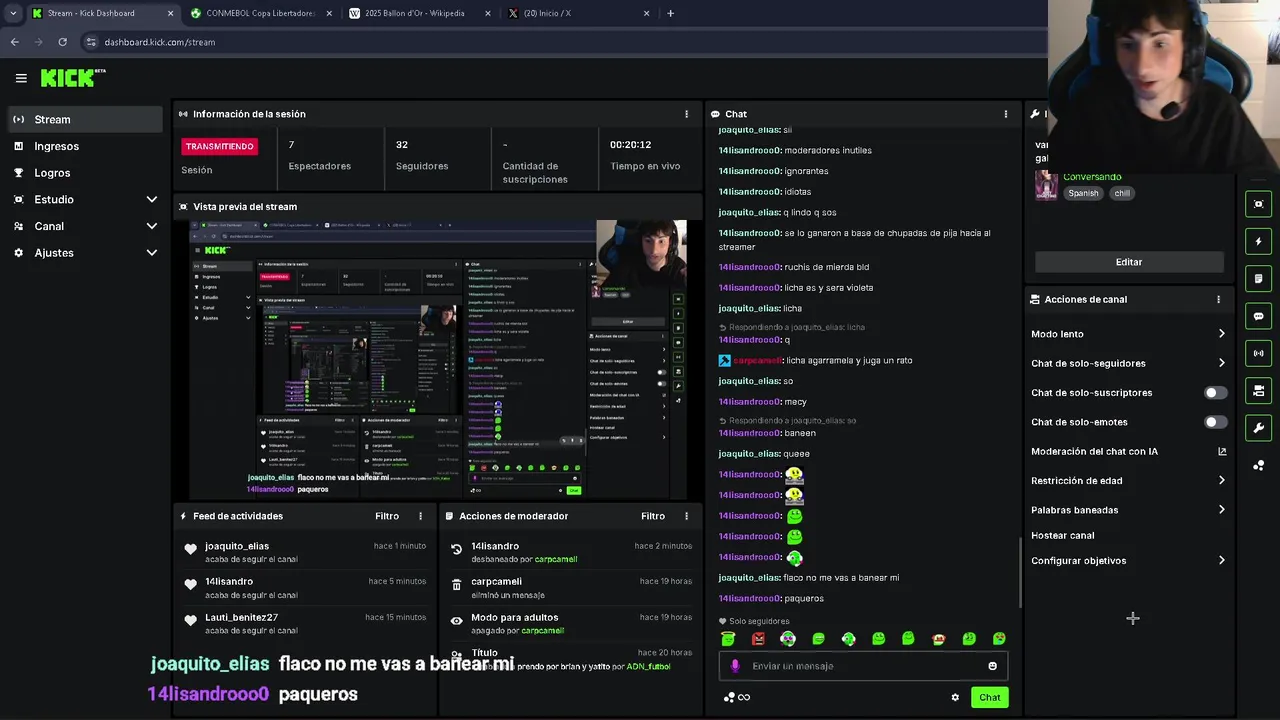Open a new browser tab
The width and height of the screenshot is (1280, 720).
pyautogui.click(x=670, y=13)
